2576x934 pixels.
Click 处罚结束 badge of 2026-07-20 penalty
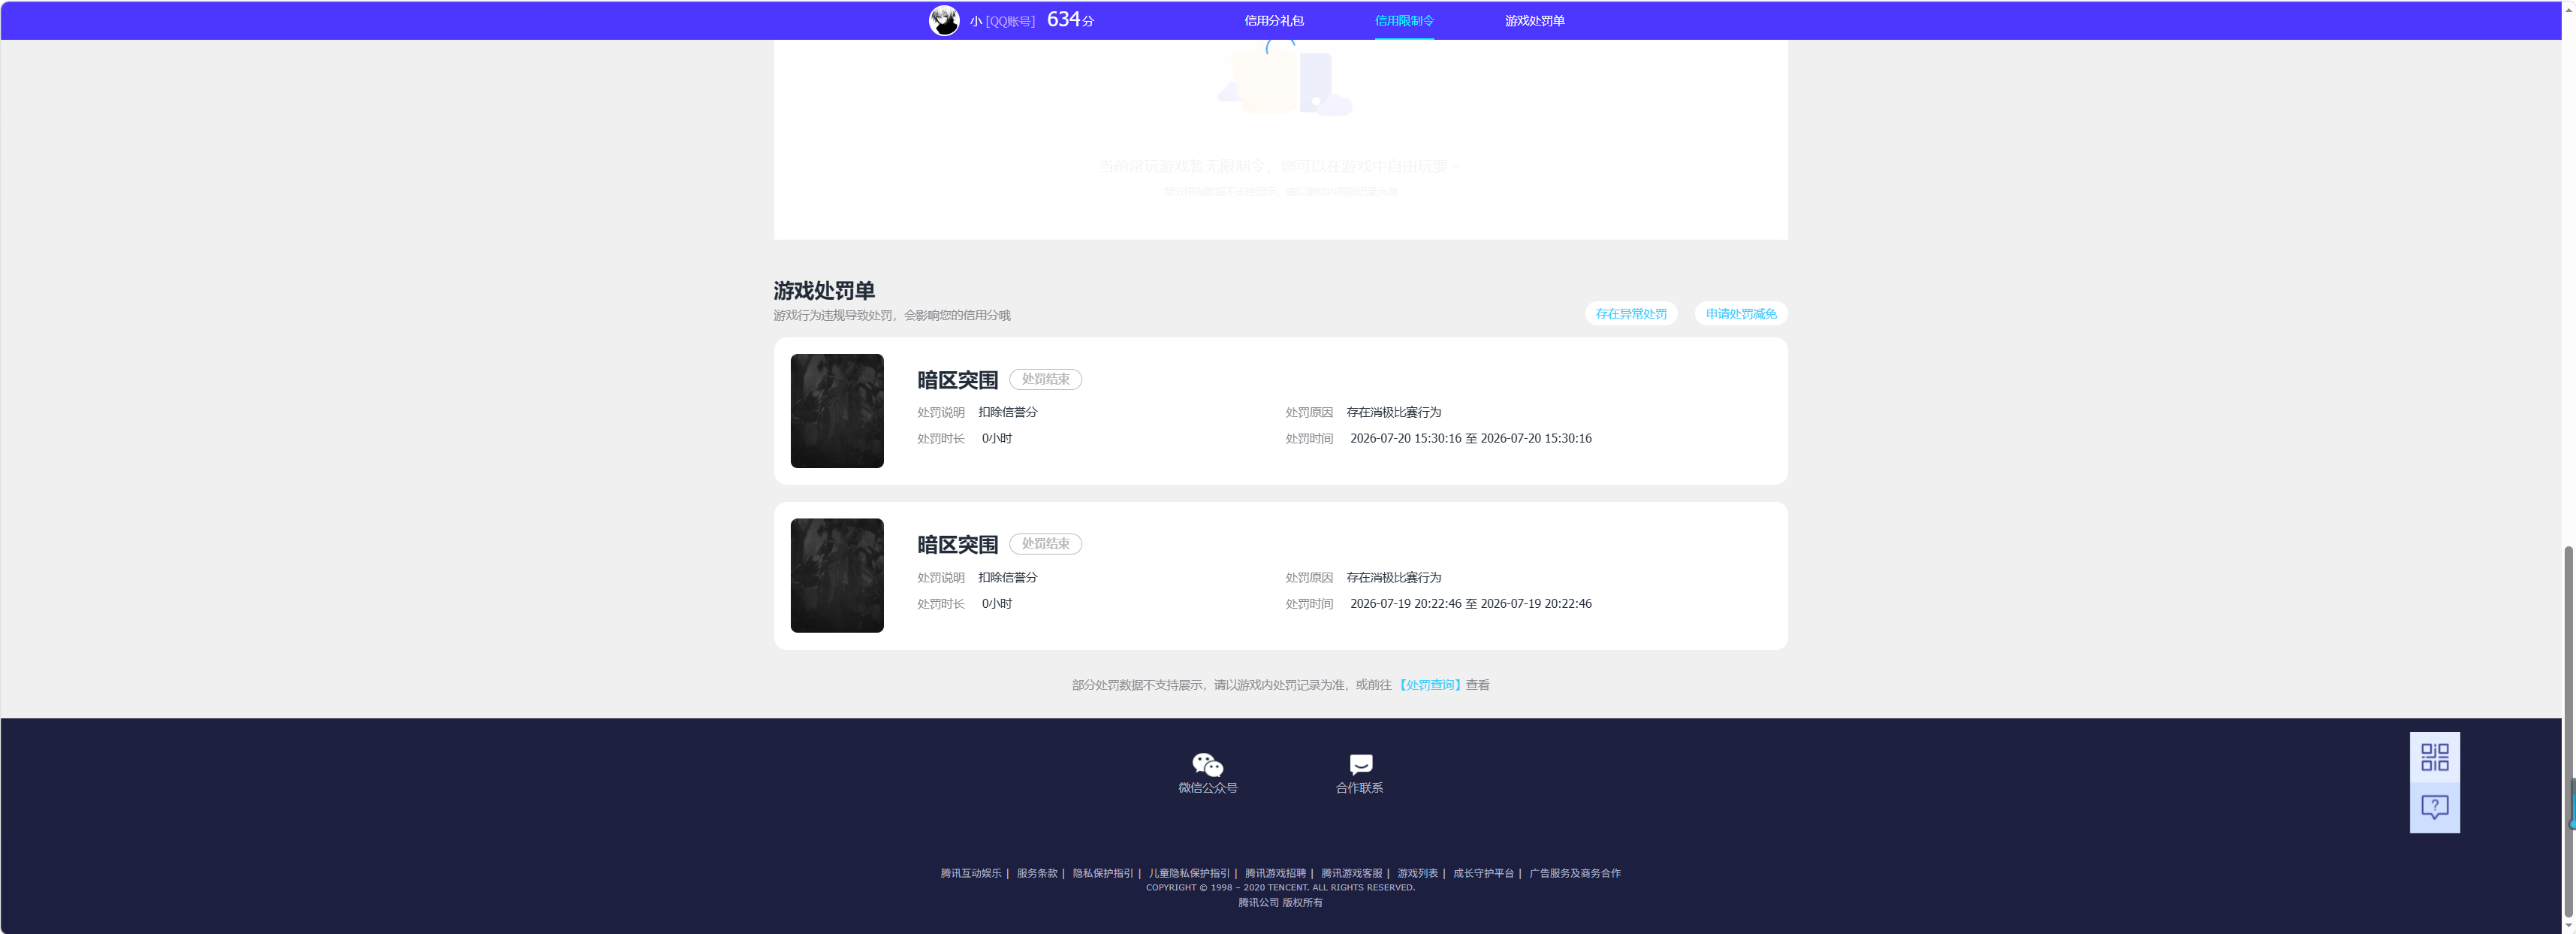click(1045, 379)
